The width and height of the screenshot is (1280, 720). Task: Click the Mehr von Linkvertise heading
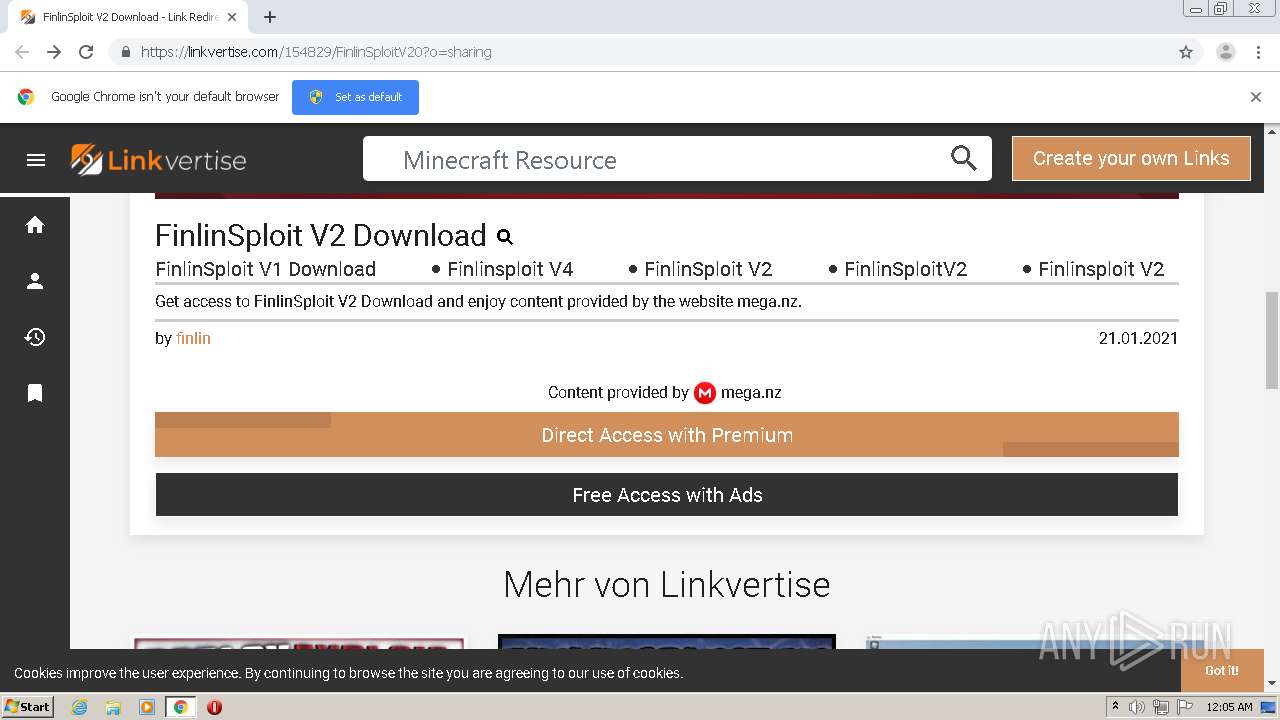click(x=667, y=584)
